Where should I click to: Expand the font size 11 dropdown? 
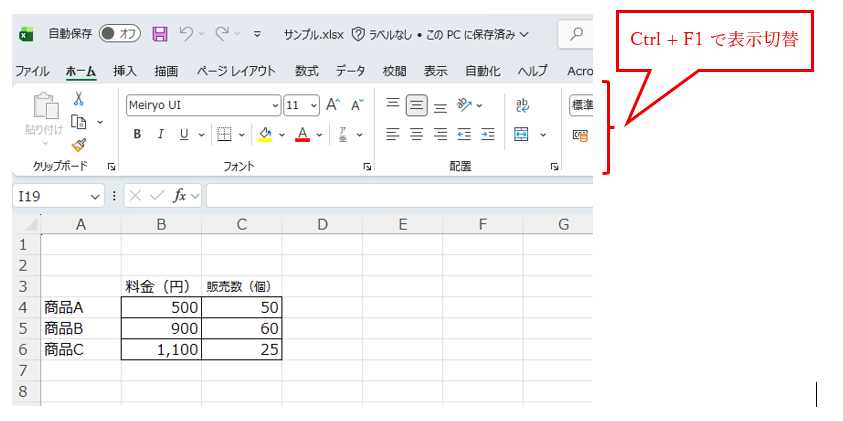(x=314, y=105)
